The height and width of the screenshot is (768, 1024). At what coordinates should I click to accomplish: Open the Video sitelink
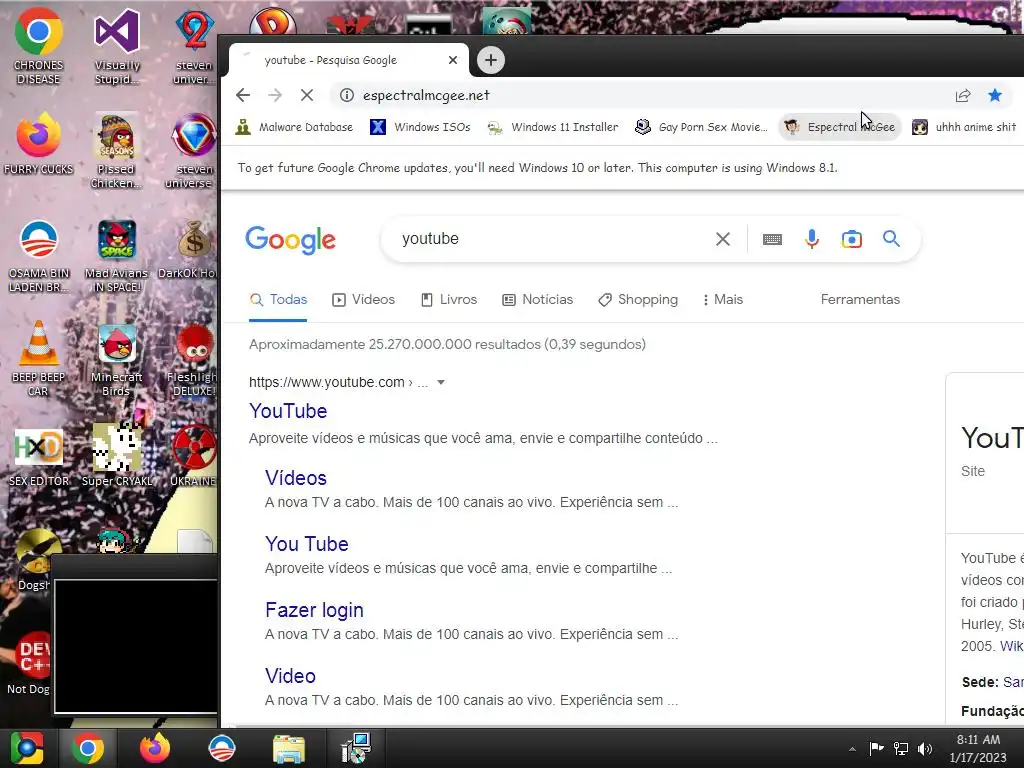[291, 676]
